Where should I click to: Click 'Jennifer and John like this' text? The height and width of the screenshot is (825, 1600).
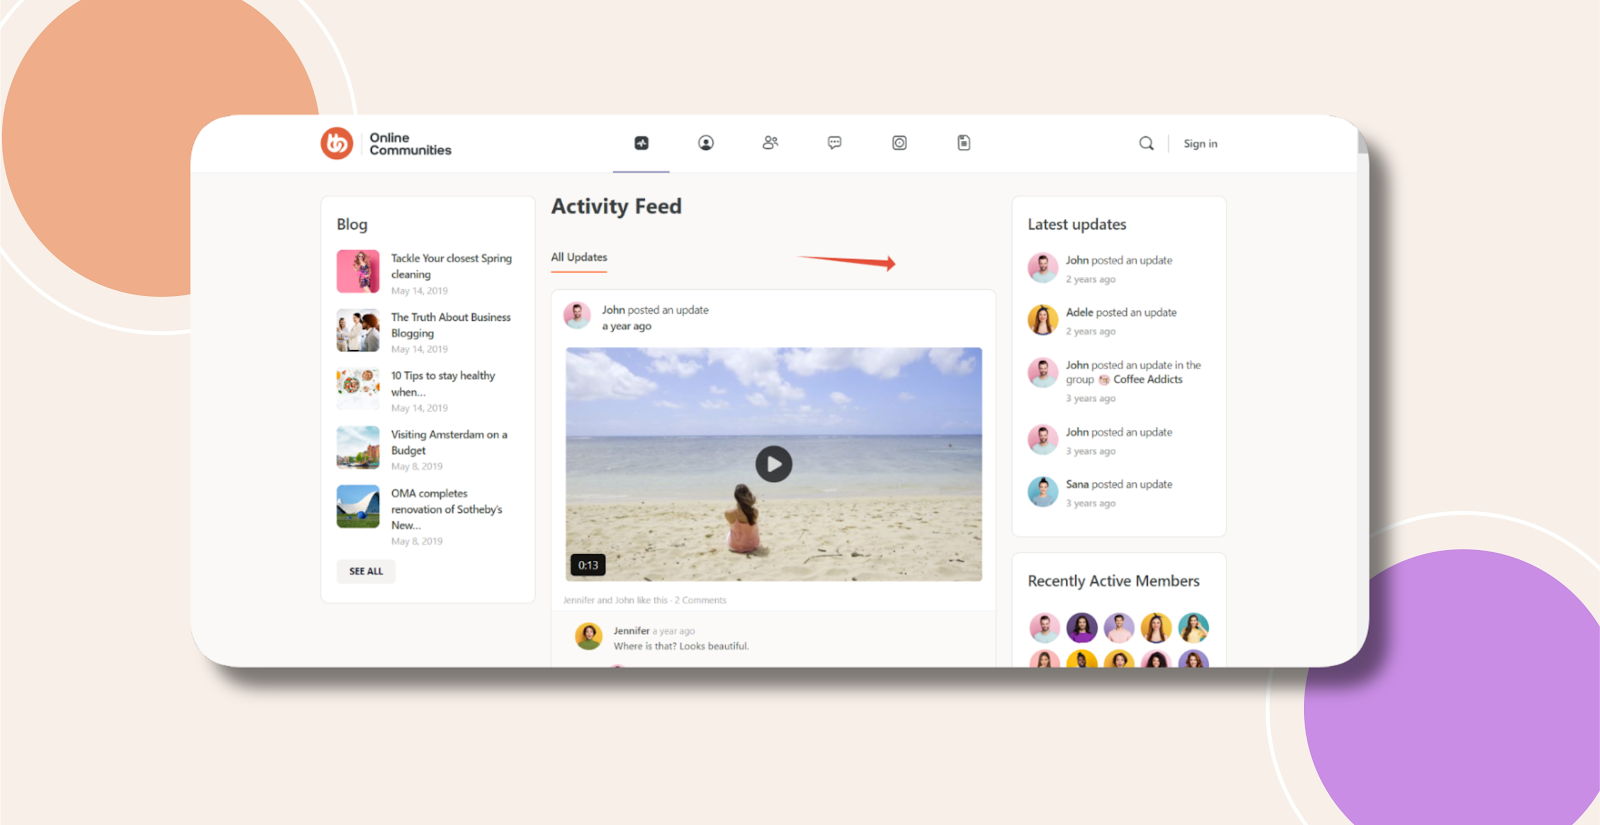[x=615, y=600]
